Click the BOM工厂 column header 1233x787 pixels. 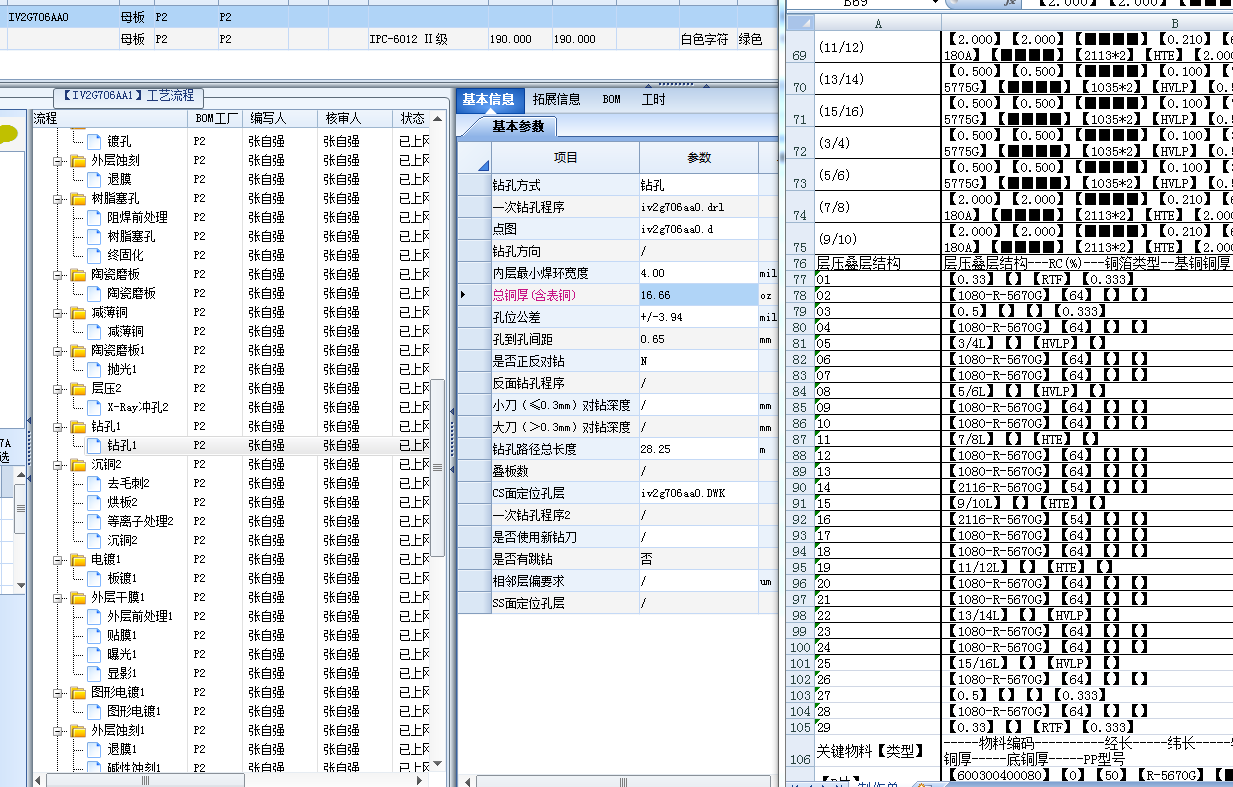pos(215,118)
